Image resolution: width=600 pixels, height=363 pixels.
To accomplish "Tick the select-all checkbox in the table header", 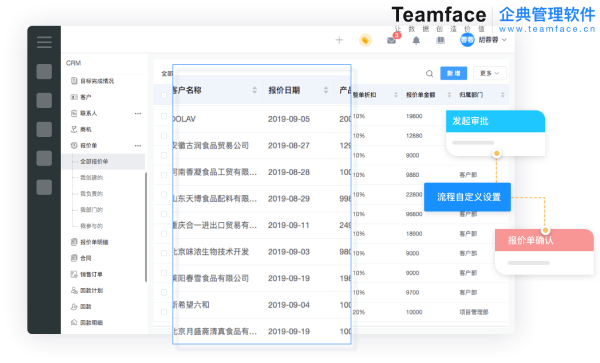I will [164, 95].
